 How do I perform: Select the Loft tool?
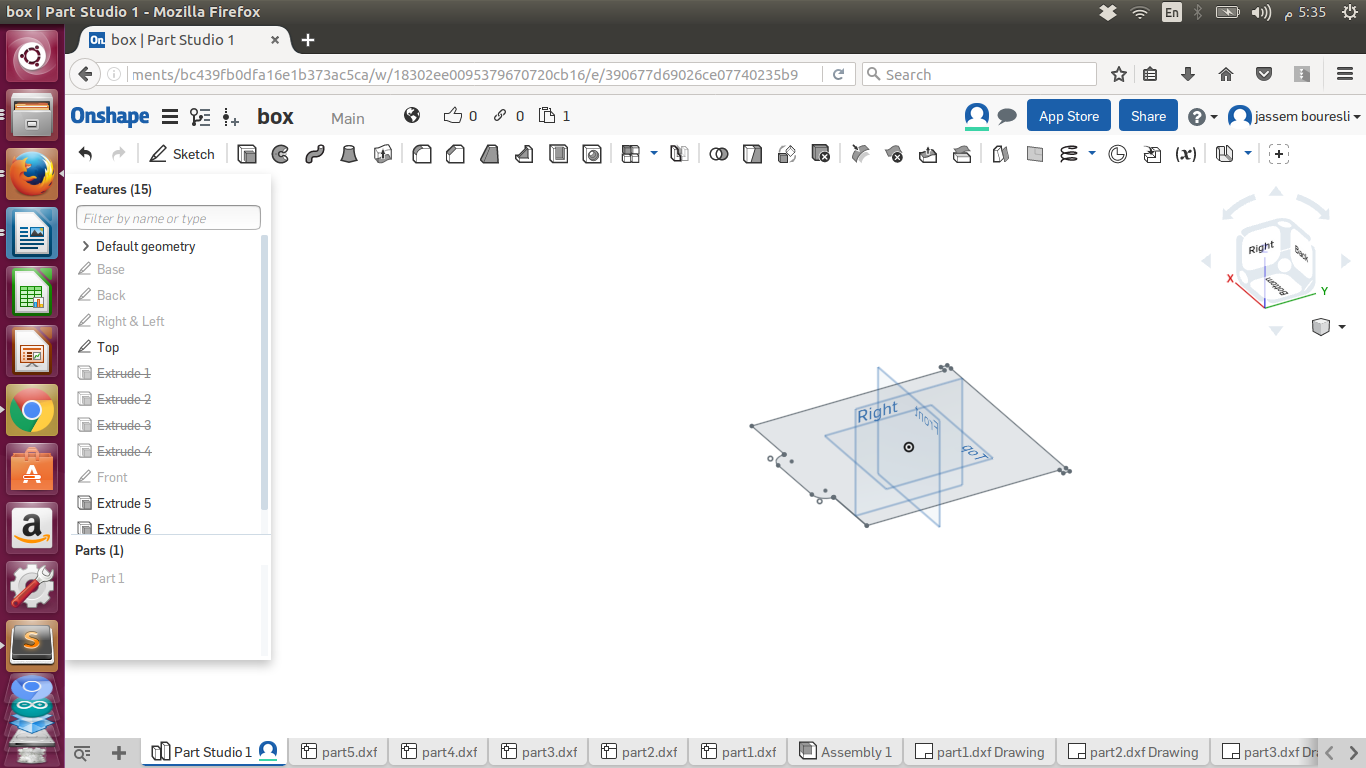pos(349,154)
